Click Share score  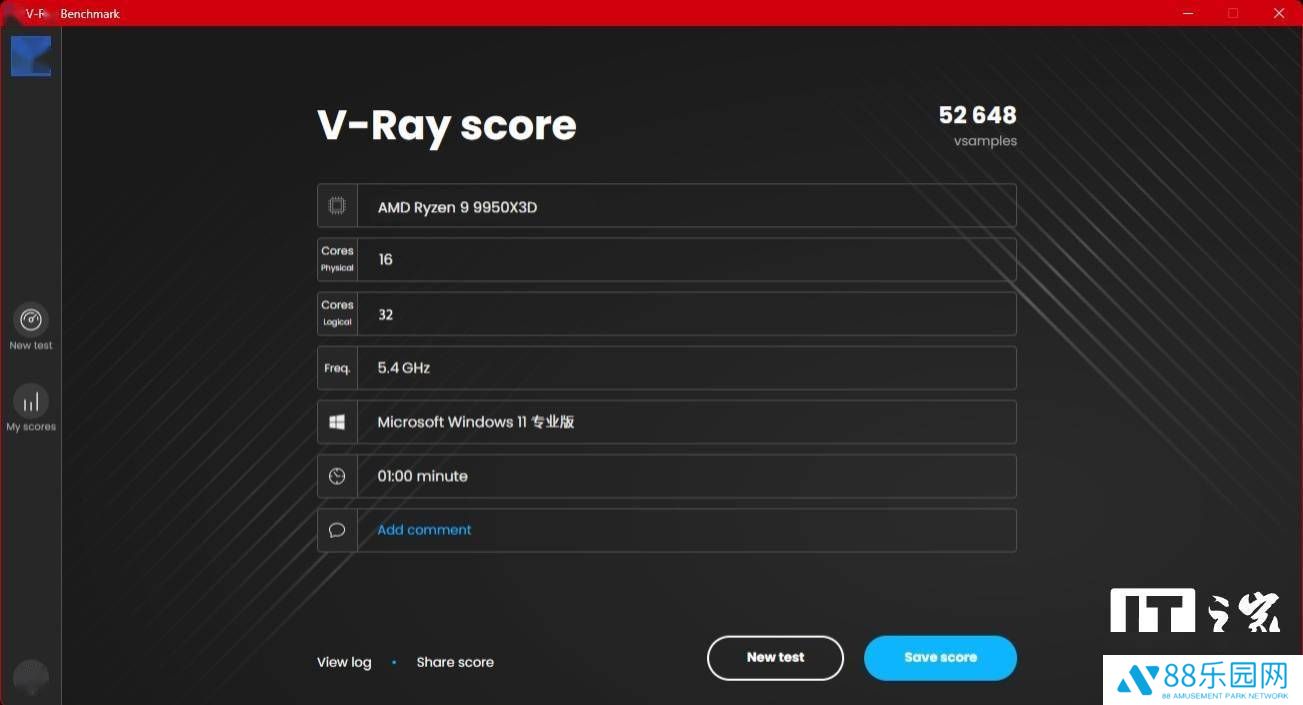(455, 662)
